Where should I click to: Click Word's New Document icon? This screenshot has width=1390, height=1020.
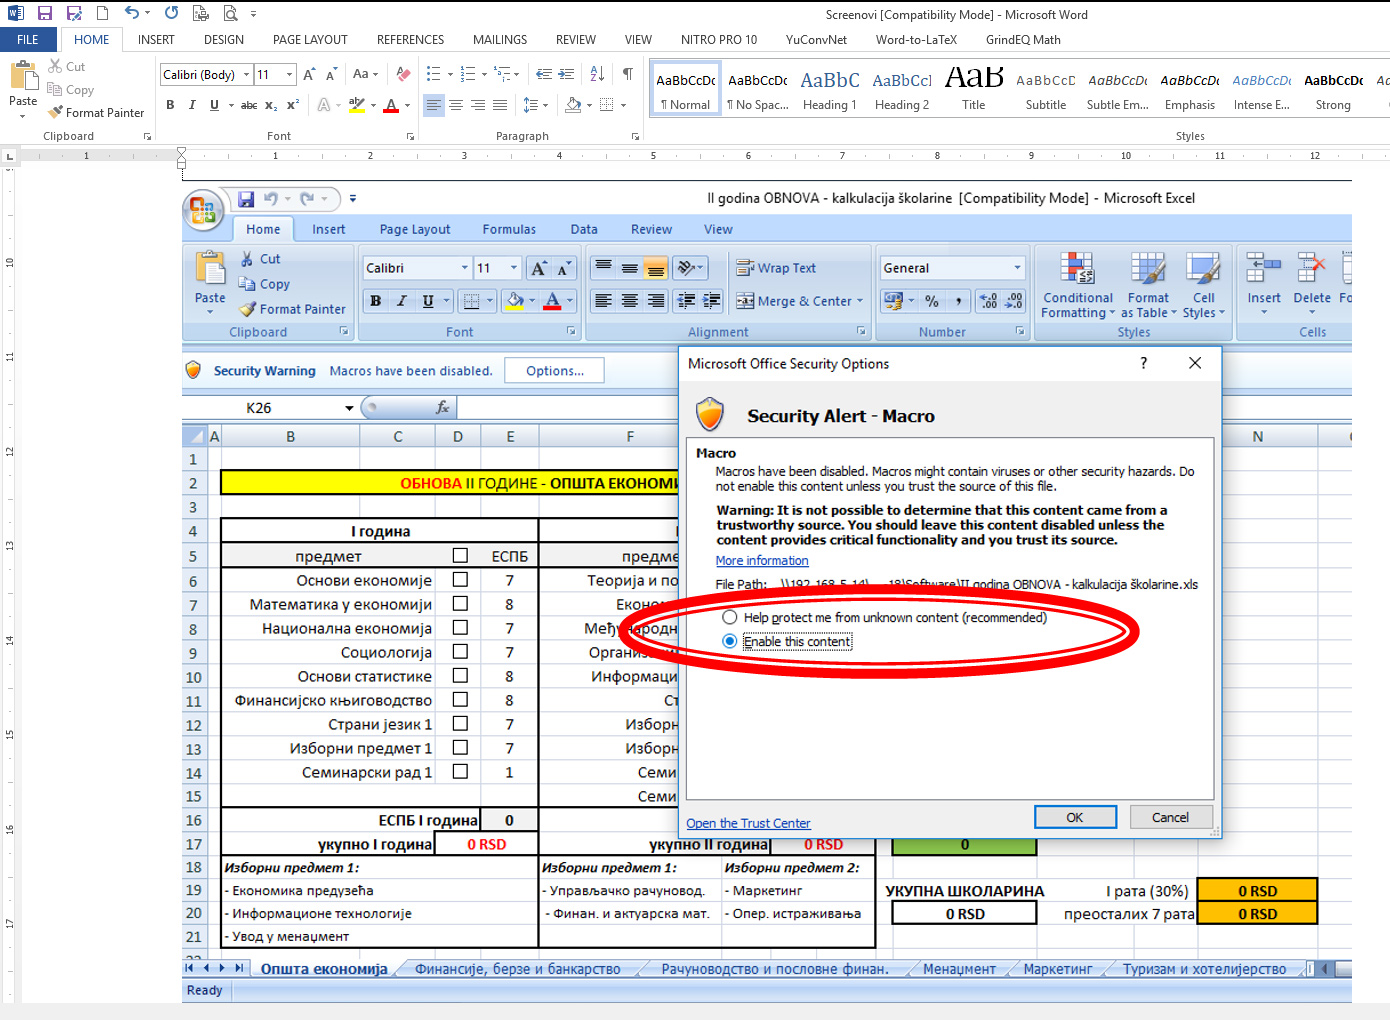click(x=102, y=13)
